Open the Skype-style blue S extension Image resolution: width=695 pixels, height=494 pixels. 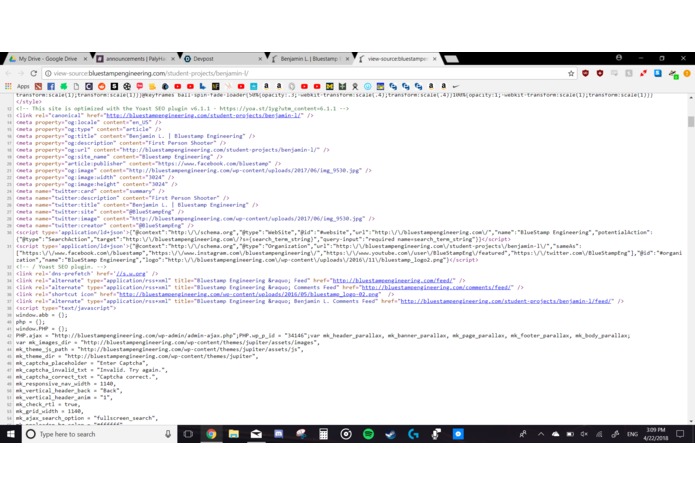pyautogui.click(x=658, y=74)
